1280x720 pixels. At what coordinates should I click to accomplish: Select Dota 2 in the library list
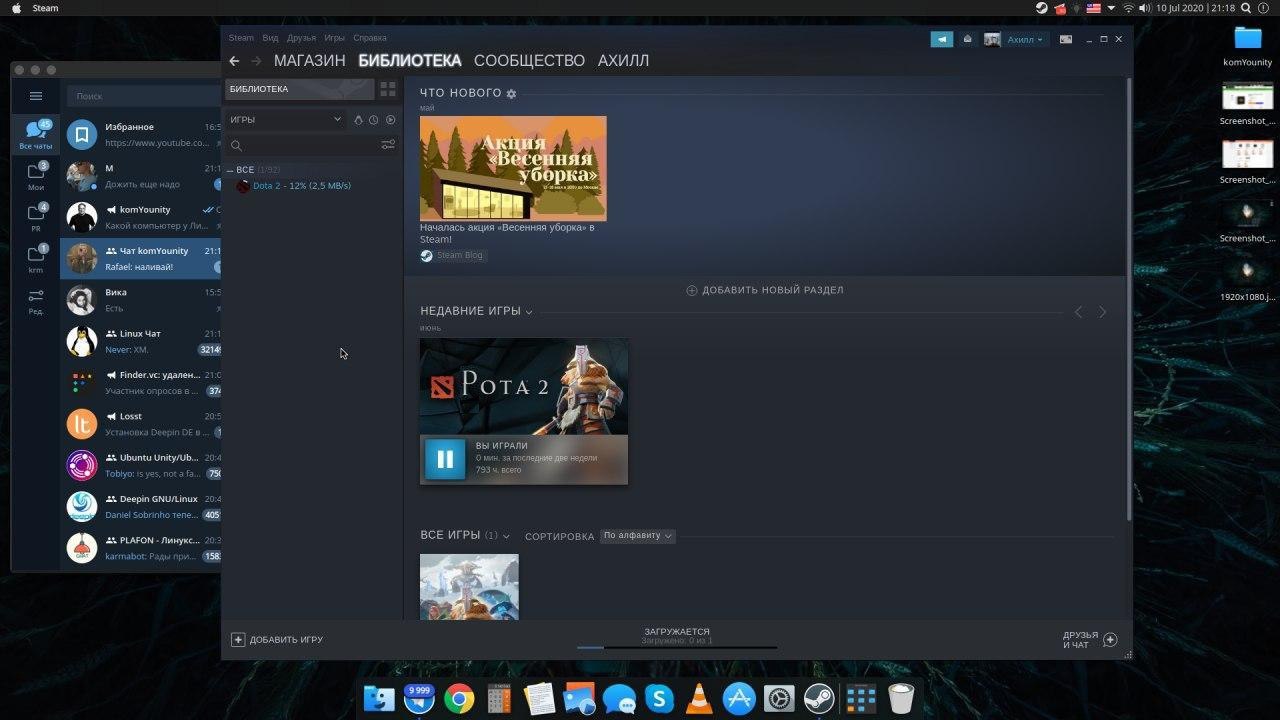point(301,186)
